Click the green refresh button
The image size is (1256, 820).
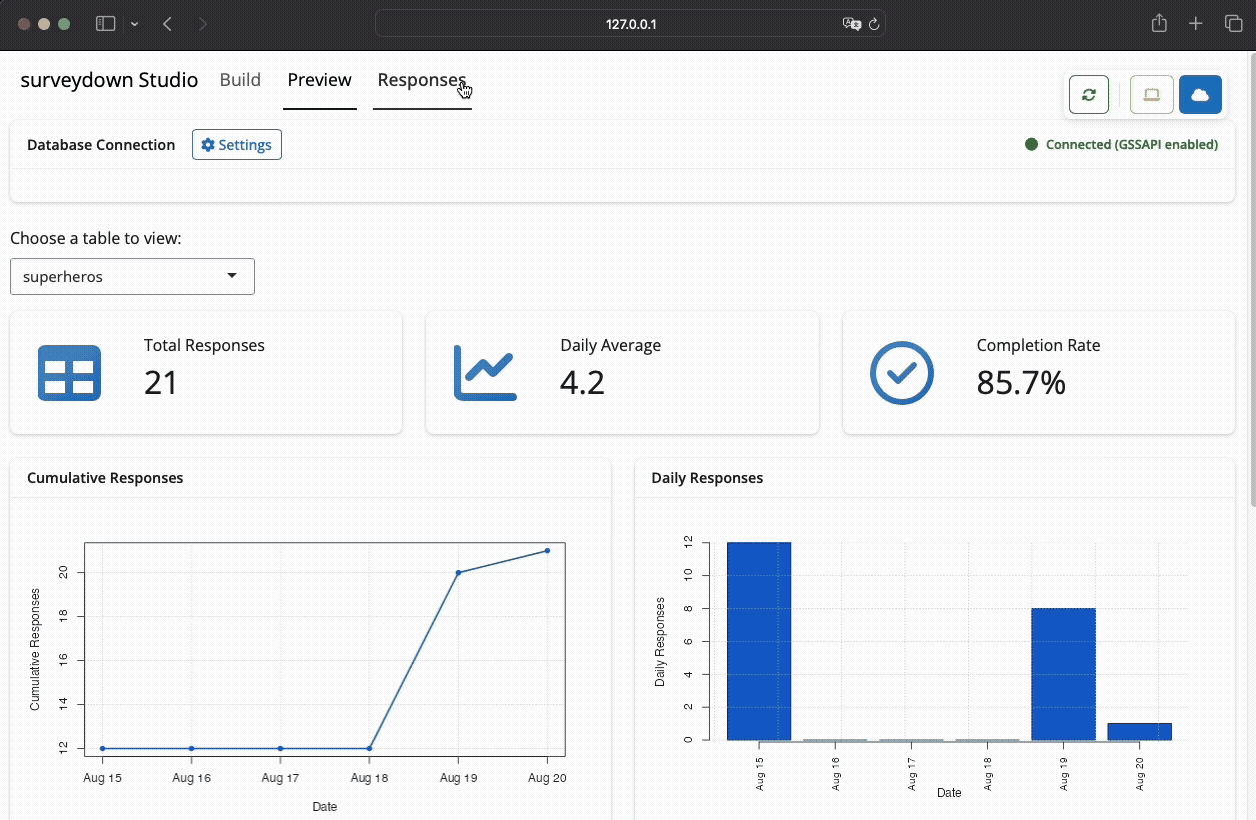1089,95
